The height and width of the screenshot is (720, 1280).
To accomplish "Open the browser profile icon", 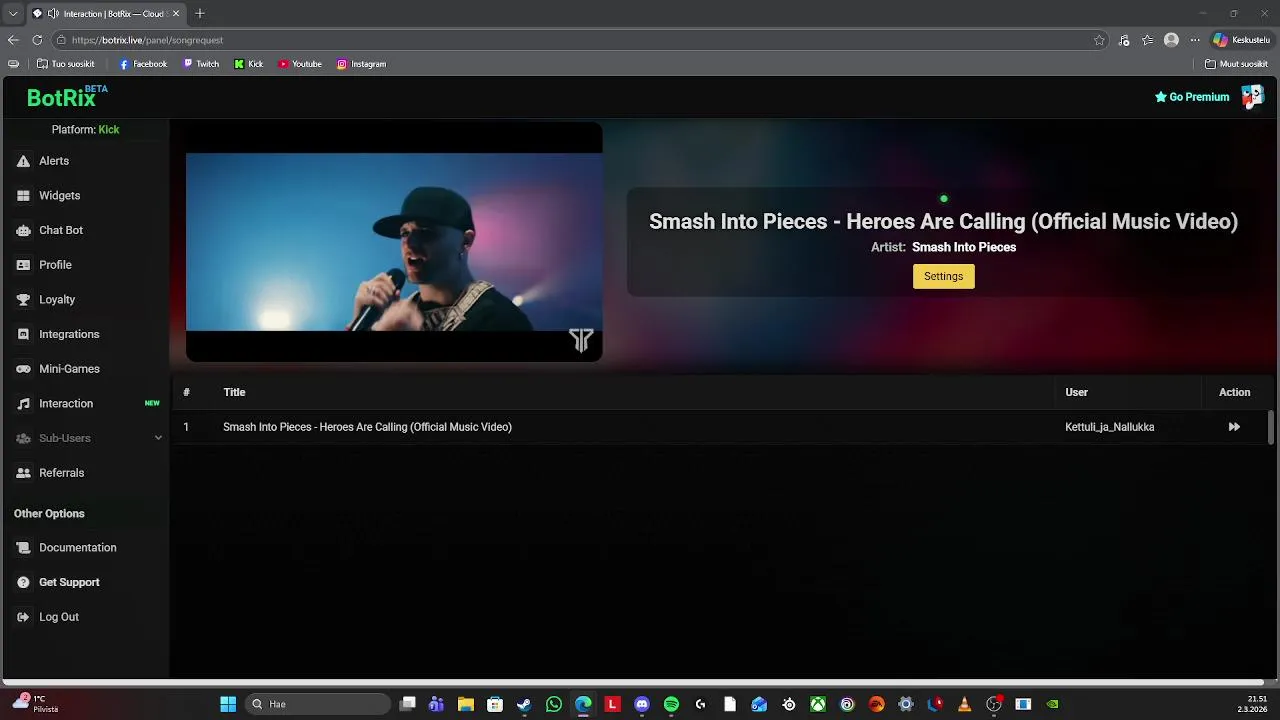I will [x=1171, y=40].
